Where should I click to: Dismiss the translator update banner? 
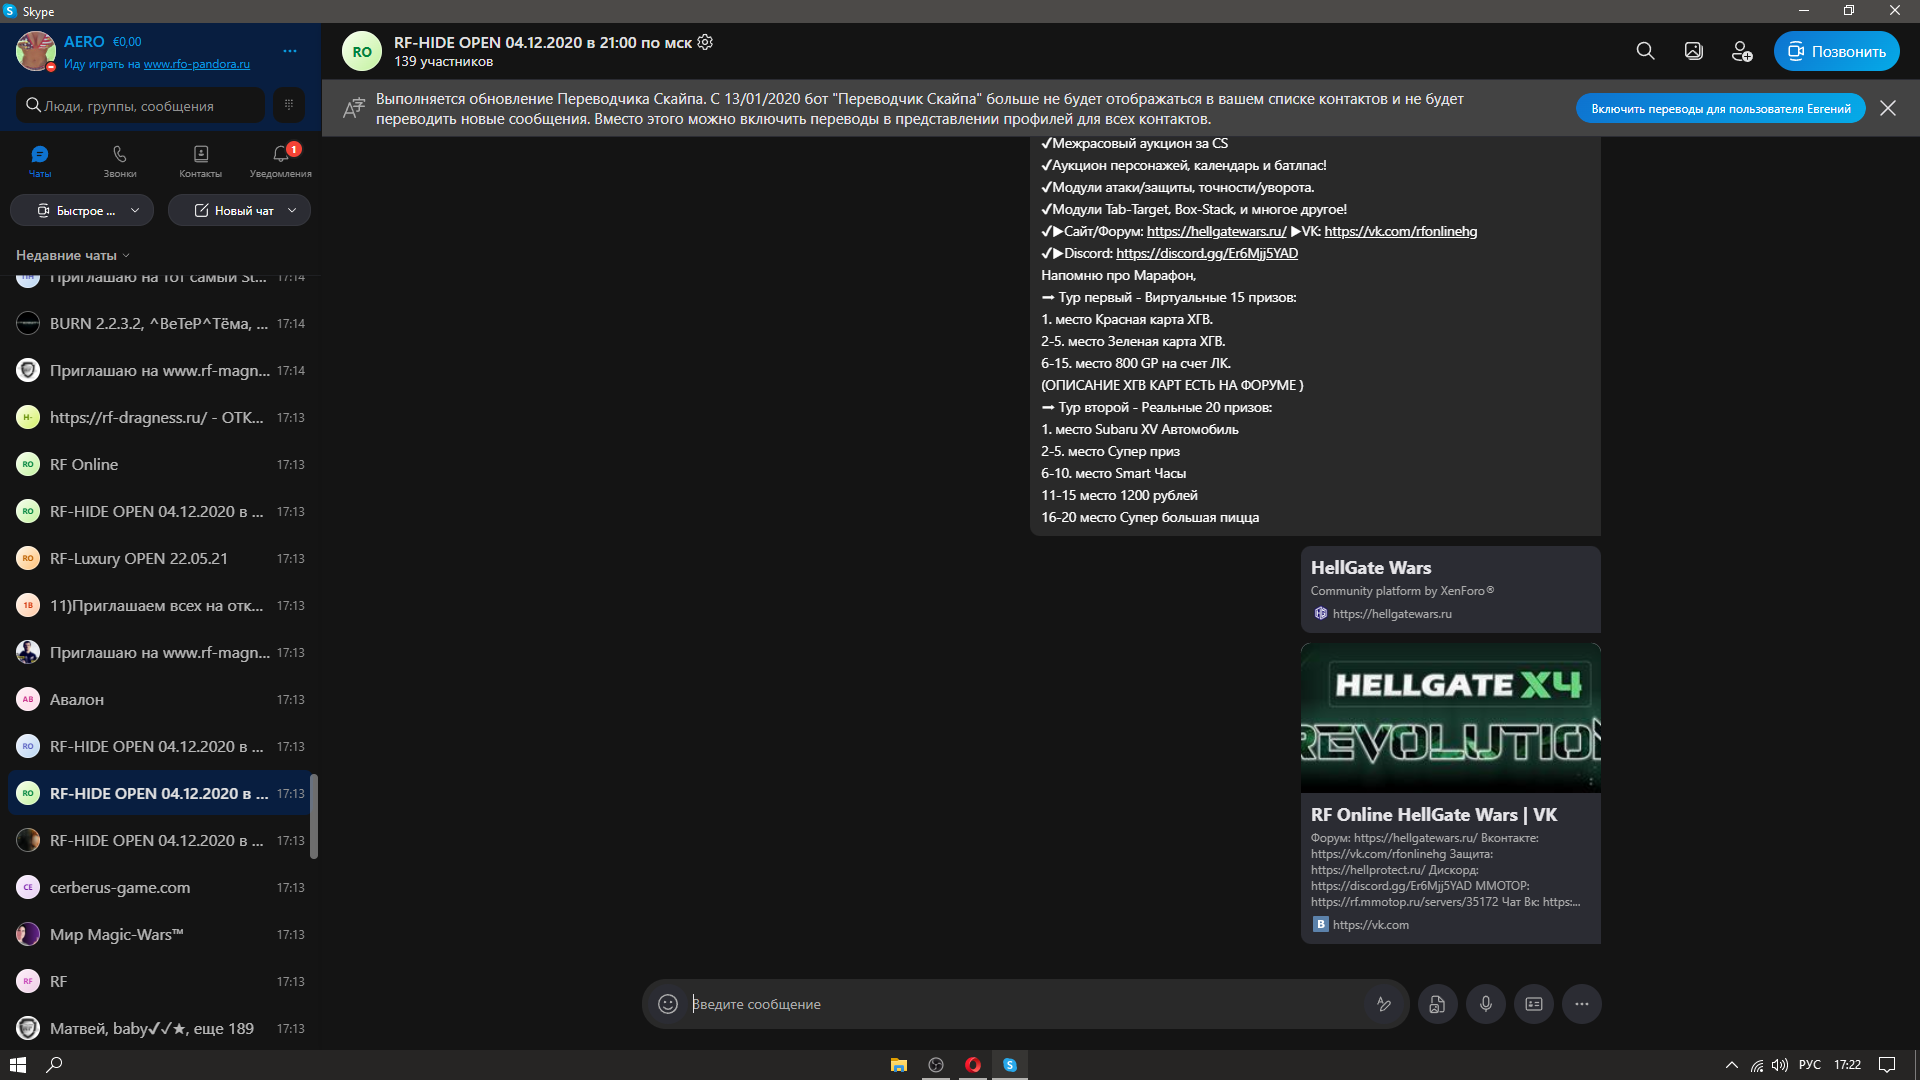tap(1888, 108)
